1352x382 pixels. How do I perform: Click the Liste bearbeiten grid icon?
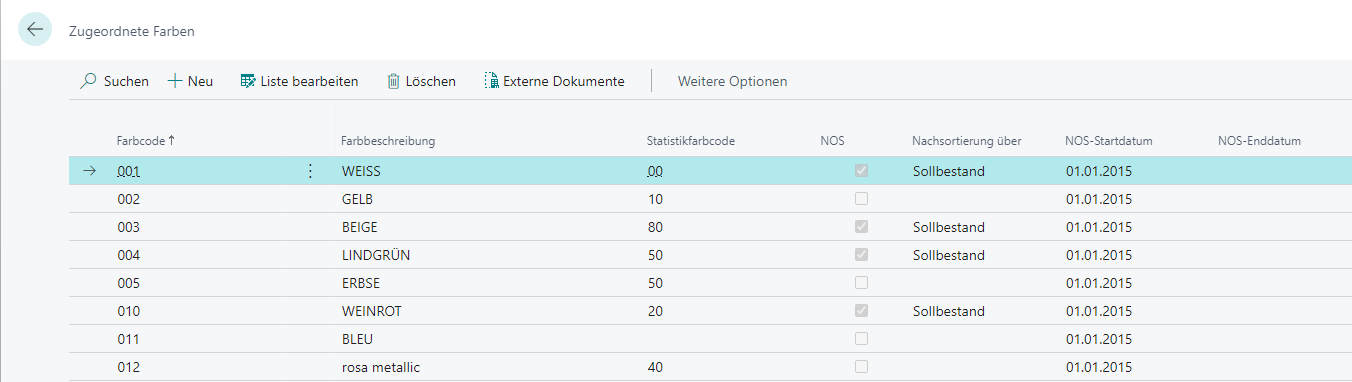click(x=248, y=81)
